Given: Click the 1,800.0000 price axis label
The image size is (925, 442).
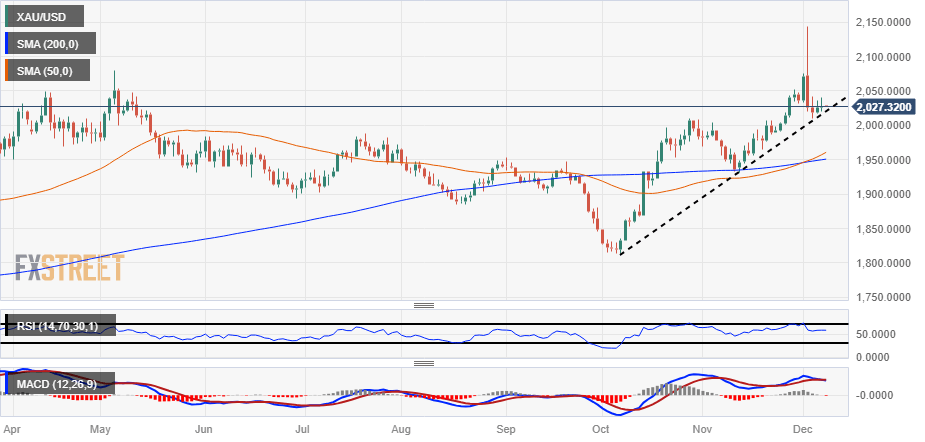Looking at the screenshot, I should (x=881, y=263).
